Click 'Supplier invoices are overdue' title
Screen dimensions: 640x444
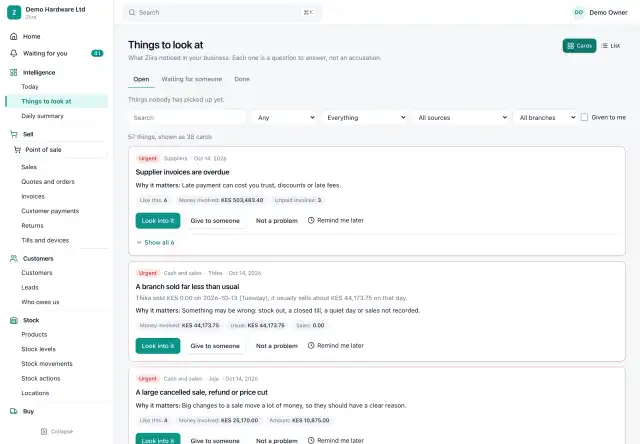pyautogui.click(x=182, y=172)
